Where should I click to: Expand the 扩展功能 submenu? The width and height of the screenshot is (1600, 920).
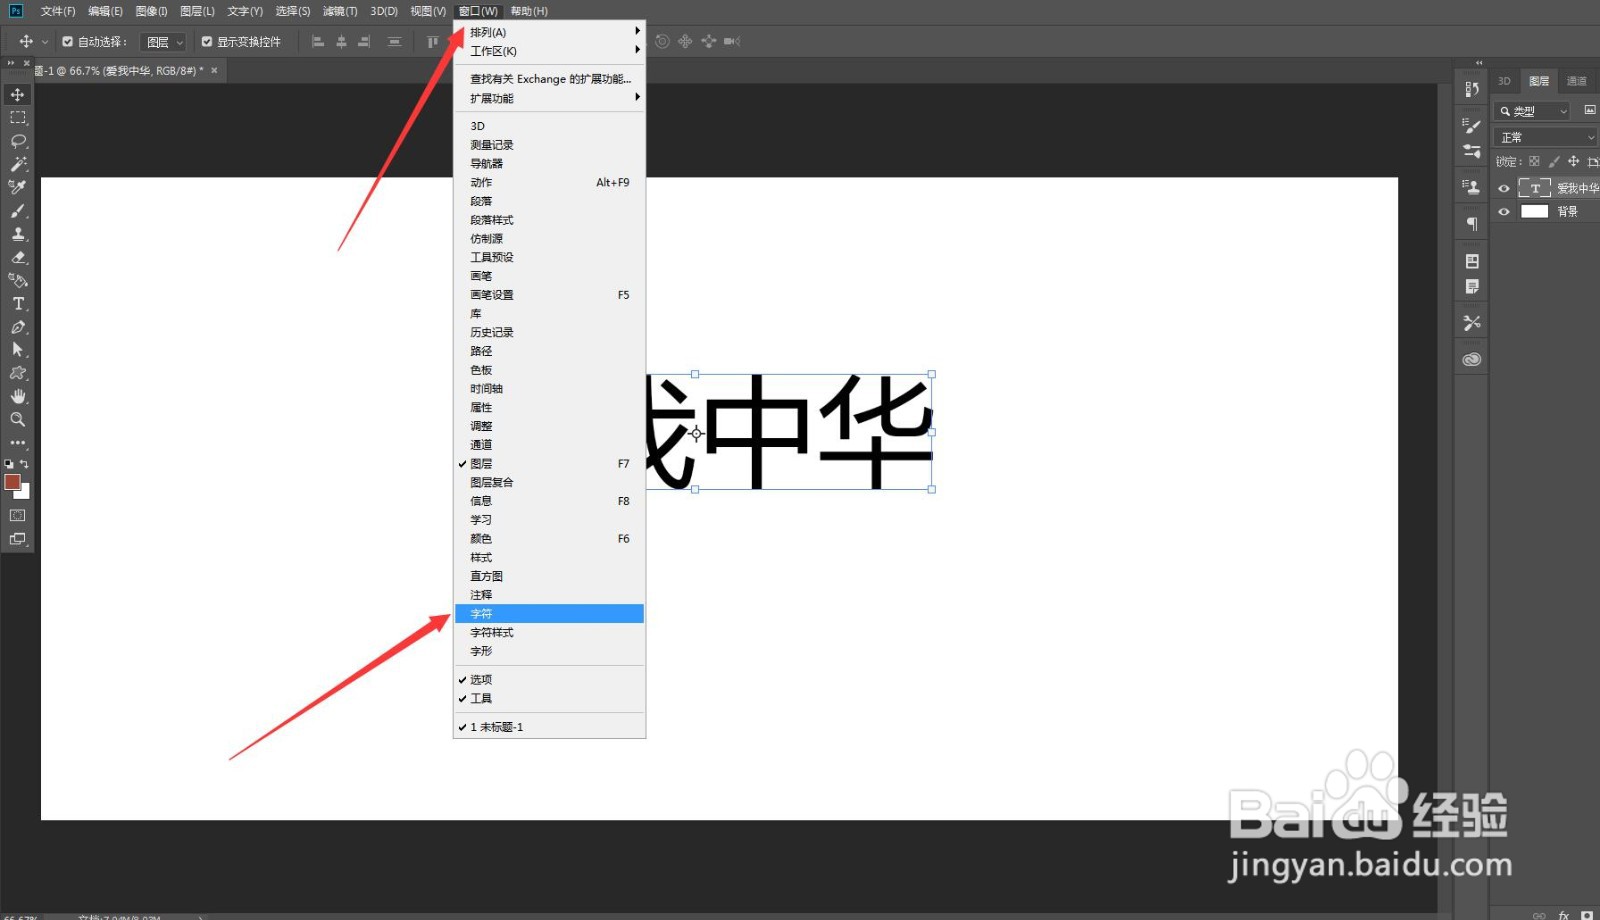pos(549,98)
